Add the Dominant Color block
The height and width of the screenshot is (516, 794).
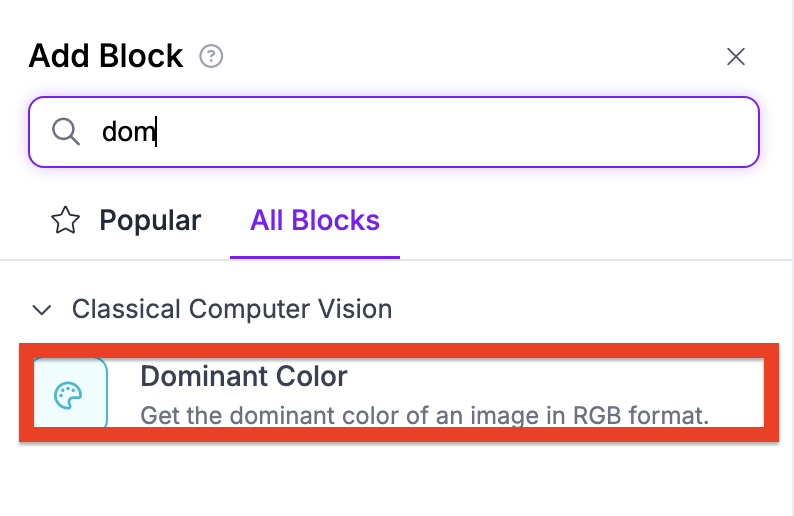(x=399, y=393)
